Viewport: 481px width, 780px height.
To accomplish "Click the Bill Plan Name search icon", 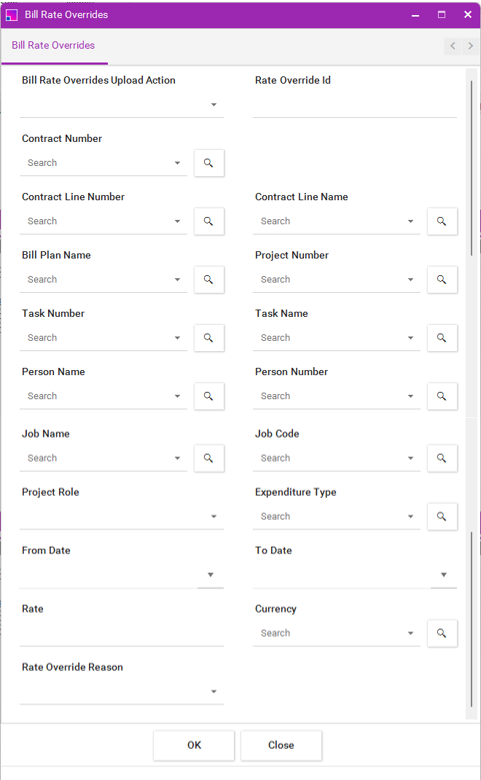I will point(209,280).
